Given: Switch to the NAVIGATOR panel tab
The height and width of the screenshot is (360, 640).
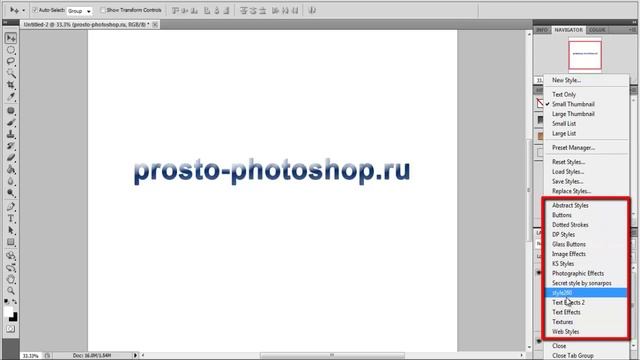Looking at the screenshot, I should [568, 30].
